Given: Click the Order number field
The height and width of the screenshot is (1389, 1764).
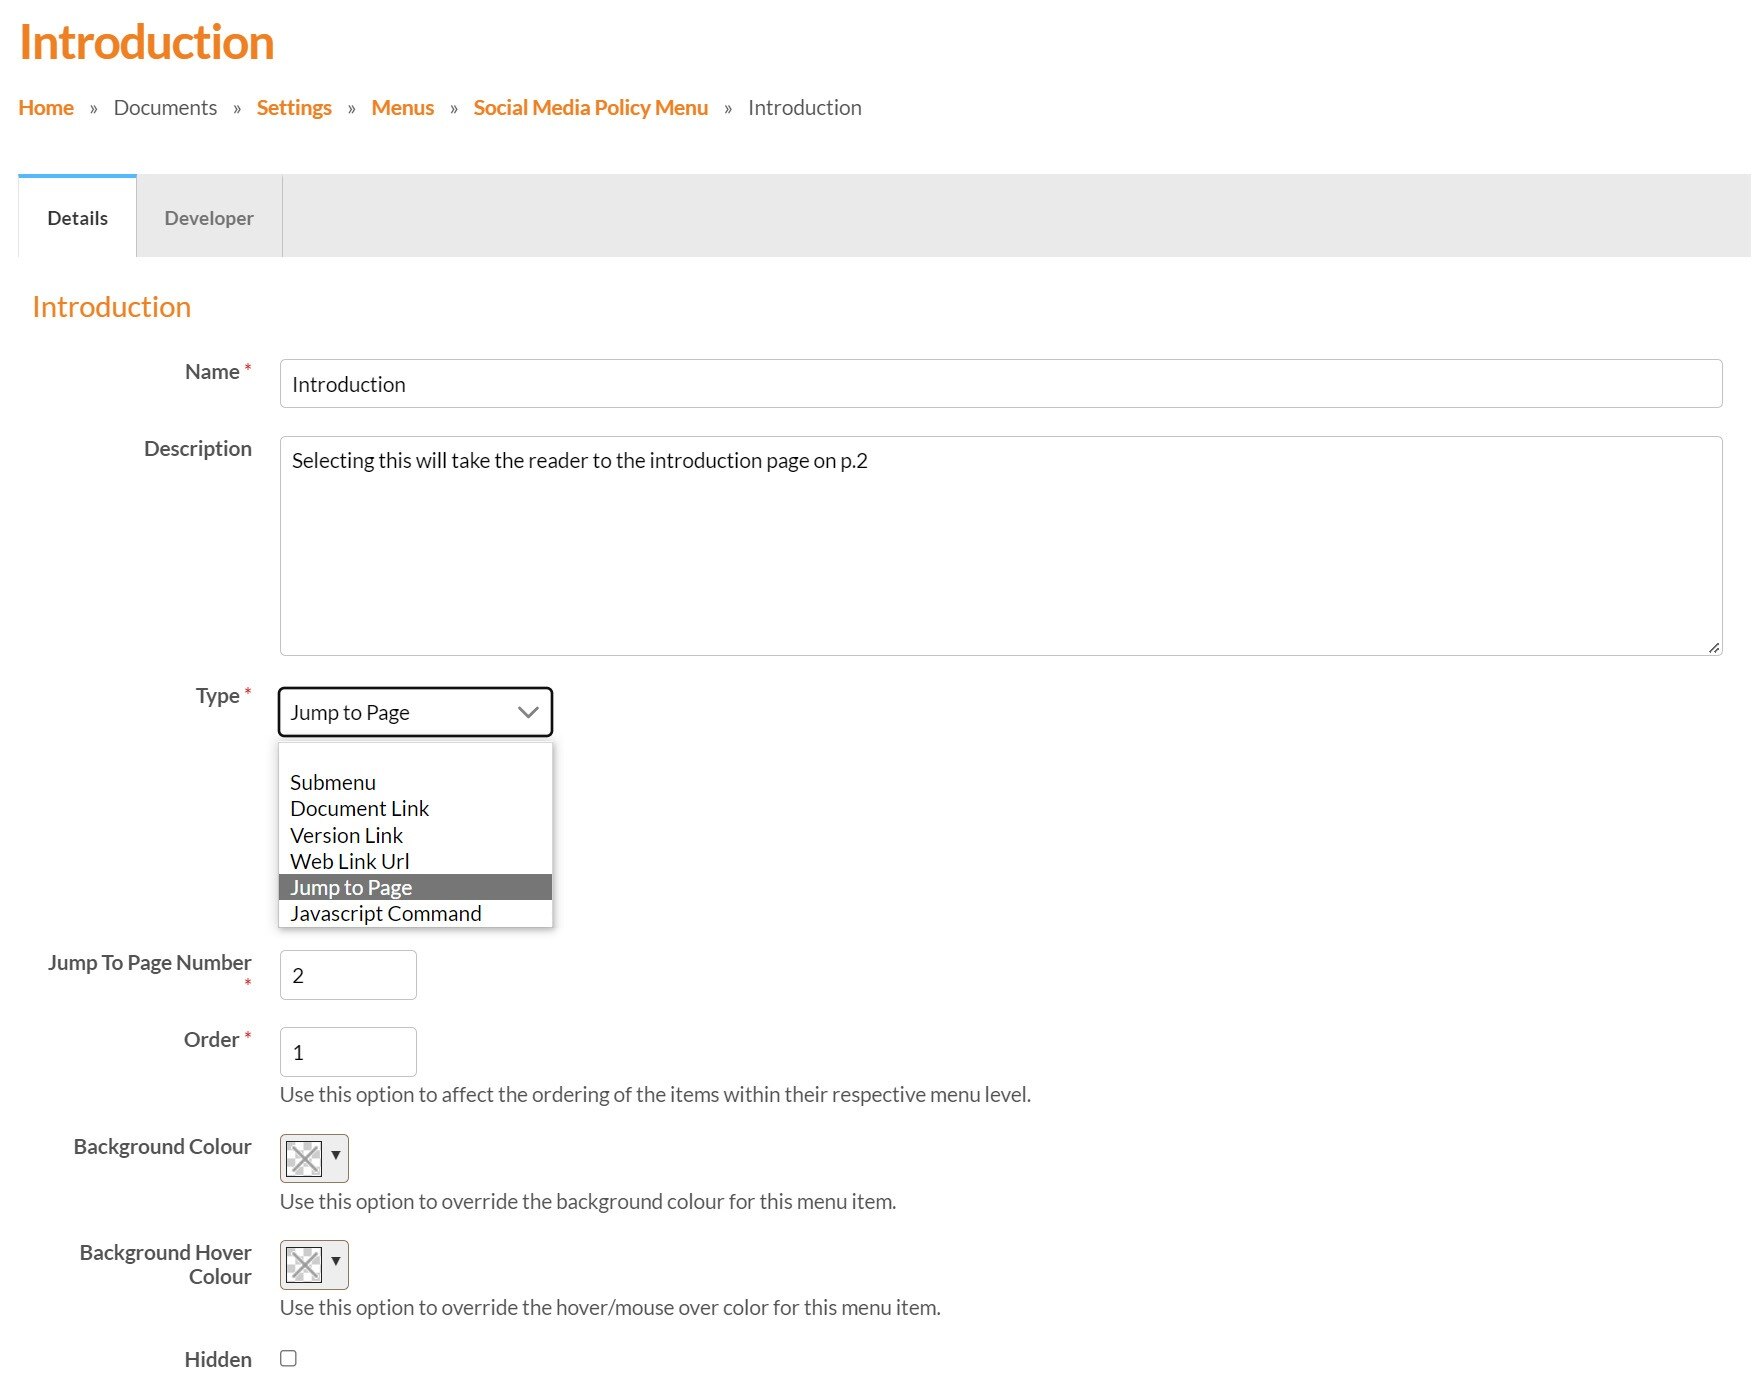Looking at the screenshot, I should pyautogui.click(x=348, y=1052).
